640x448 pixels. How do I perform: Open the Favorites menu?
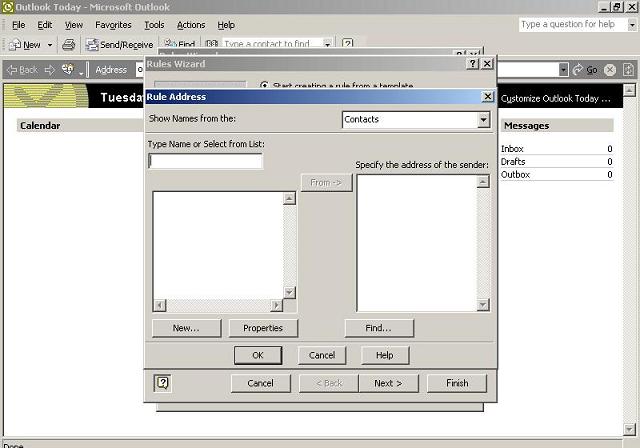113,25
